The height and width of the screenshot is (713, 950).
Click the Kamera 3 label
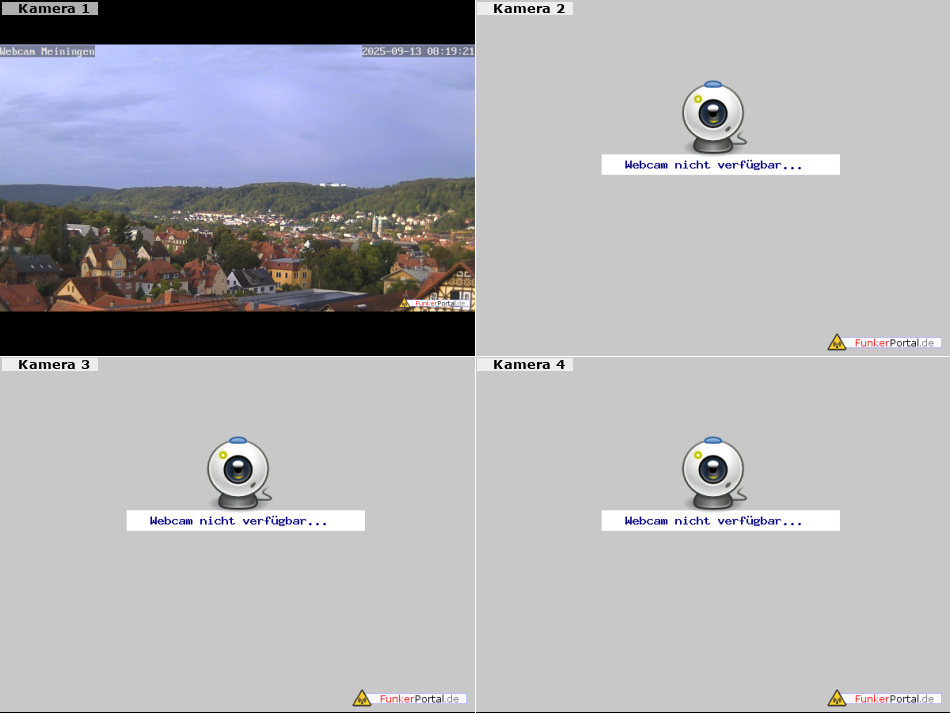pos(49,364)
